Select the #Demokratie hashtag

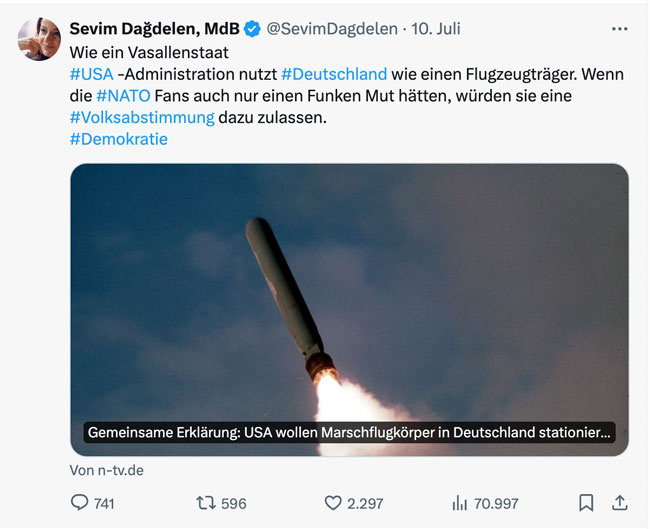point(118,139)
